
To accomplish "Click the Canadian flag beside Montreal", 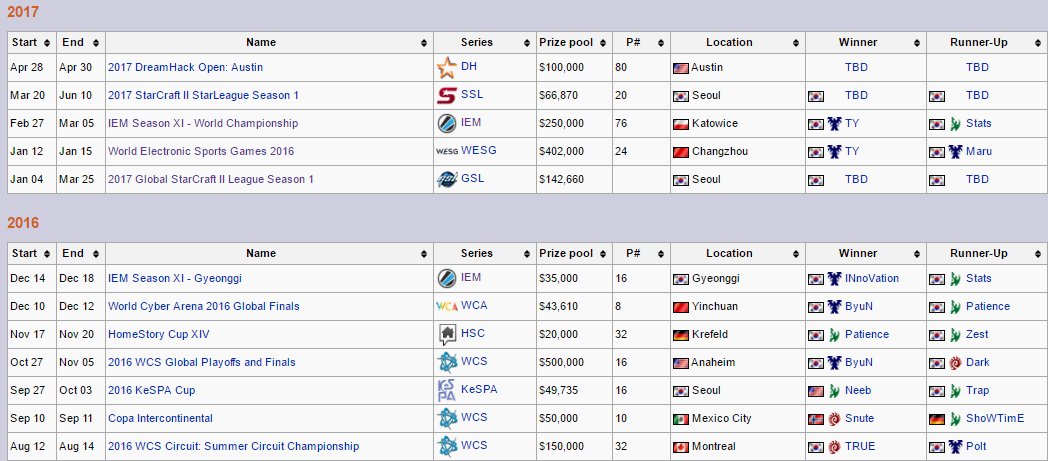I will pyautogui.click(x=681, y=447).
